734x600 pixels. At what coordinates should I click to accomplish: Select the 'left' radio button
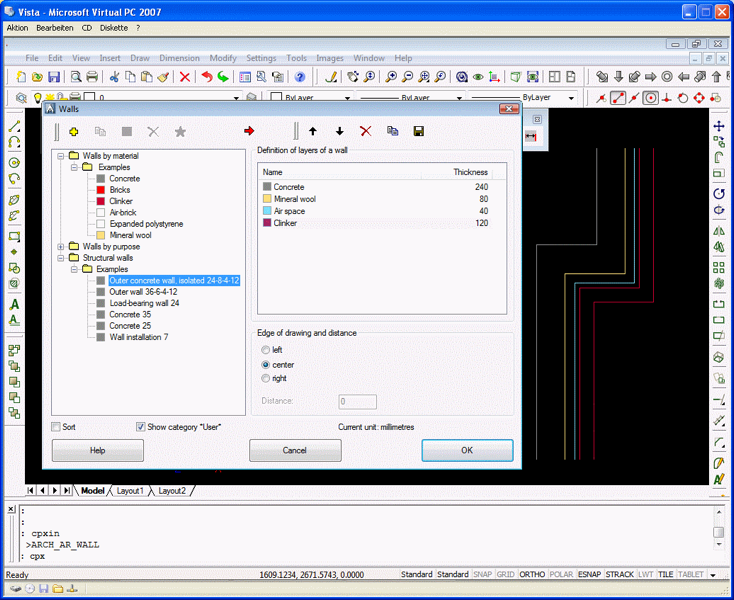(265, 350)
